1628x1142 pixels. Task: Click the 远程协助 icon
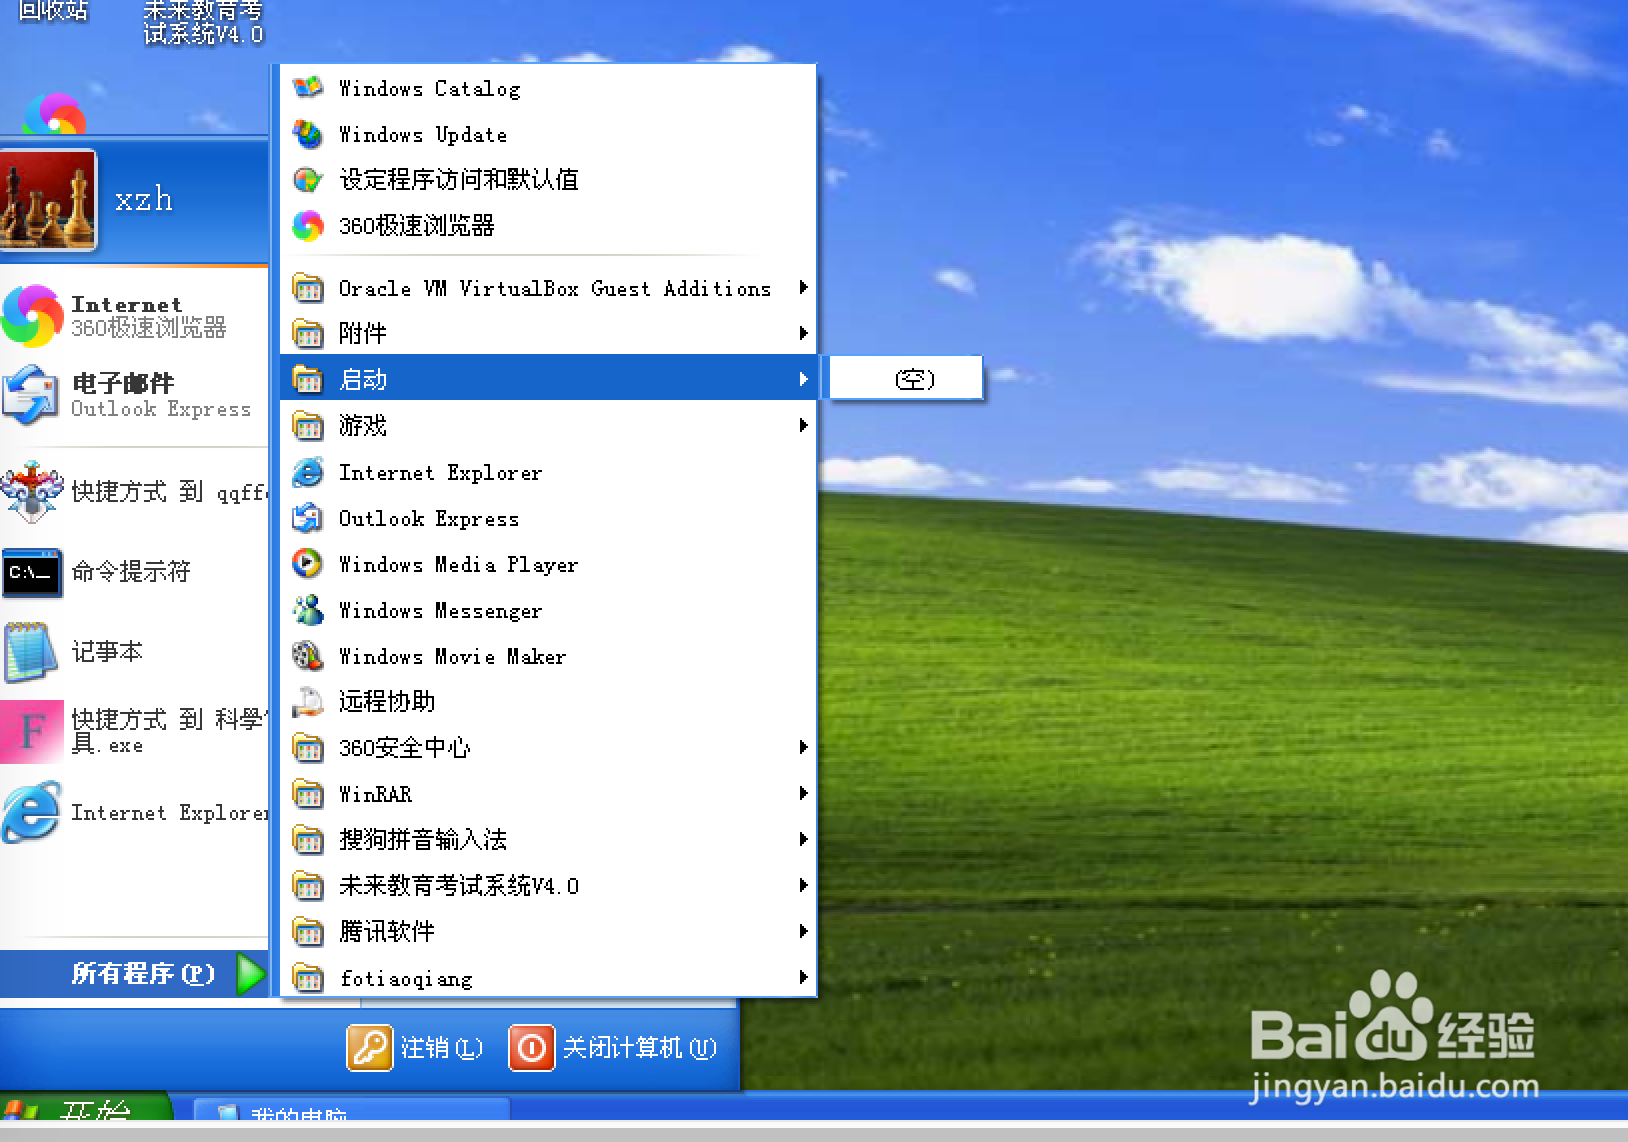coord(308,702)
